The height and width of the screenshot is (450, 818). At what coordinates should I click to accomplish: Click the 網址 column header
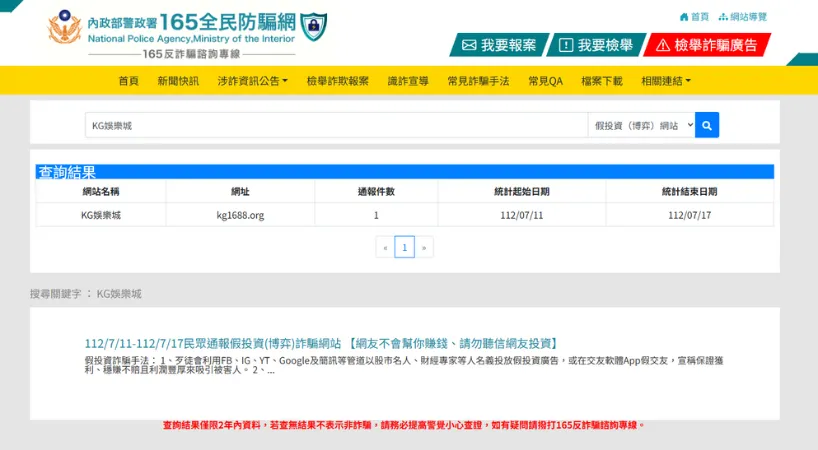[x=240, y=191]
